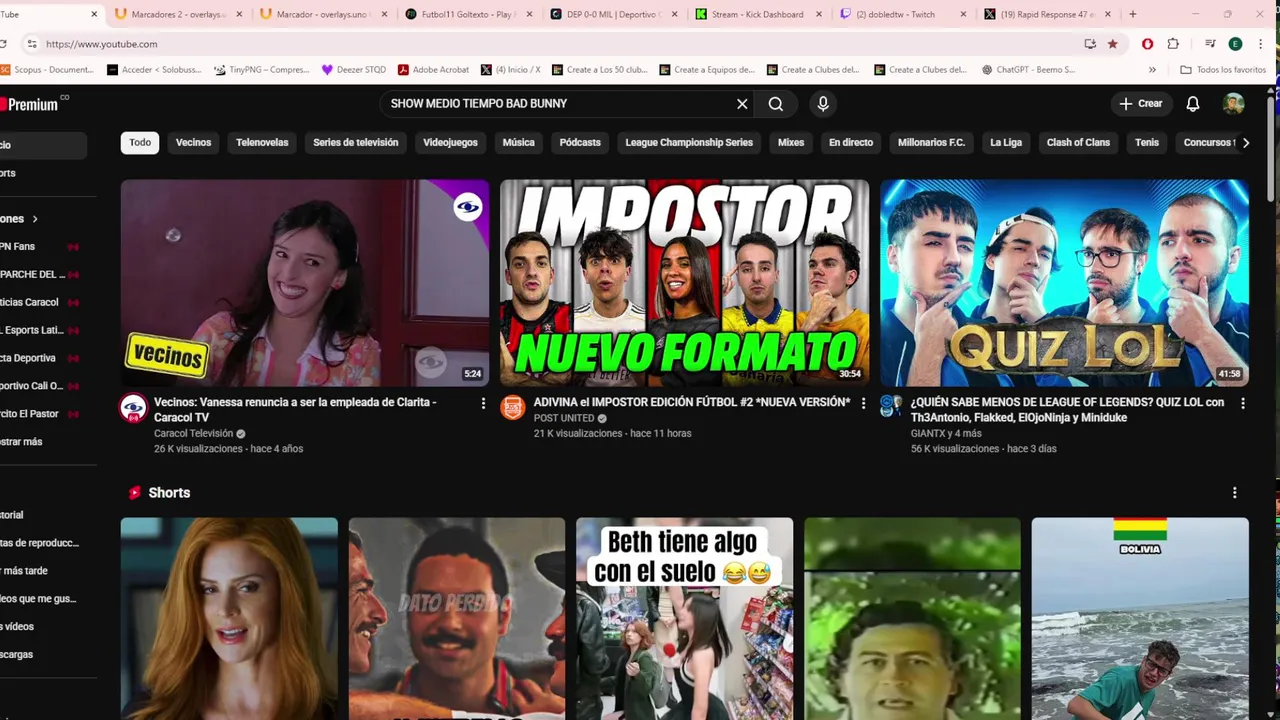Select the Tenis filter chip
1280x720 pixels.
(x=1147, y=143)
